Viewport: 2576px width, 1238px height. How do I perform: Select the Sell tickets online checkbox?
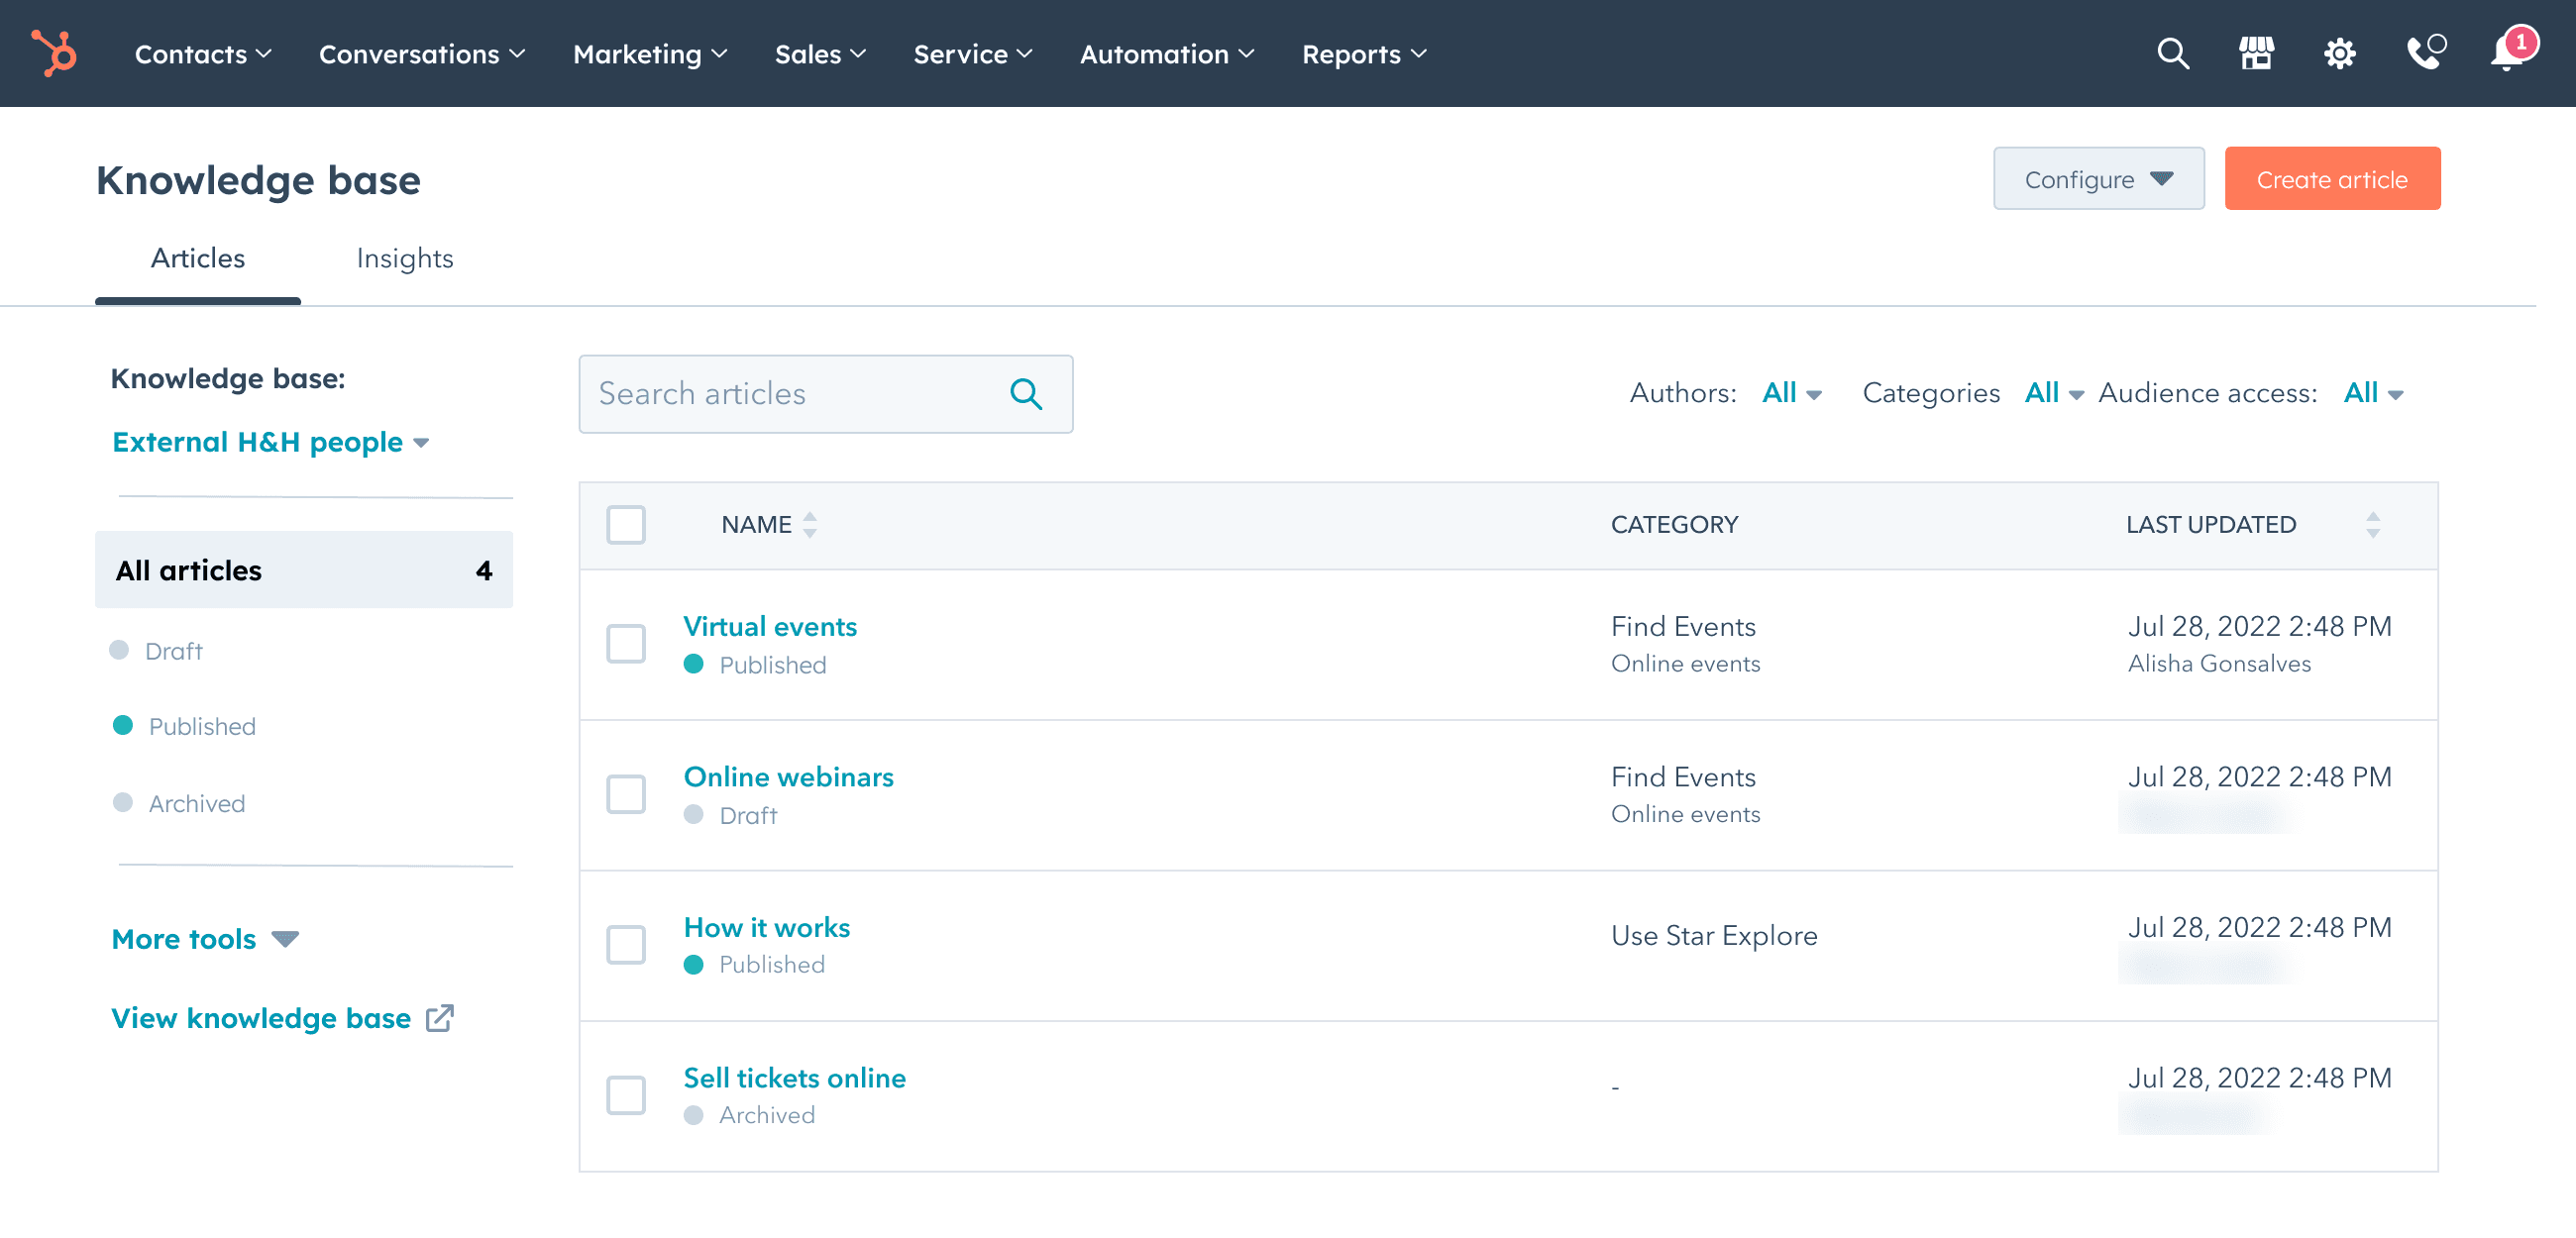[626, 1095]
